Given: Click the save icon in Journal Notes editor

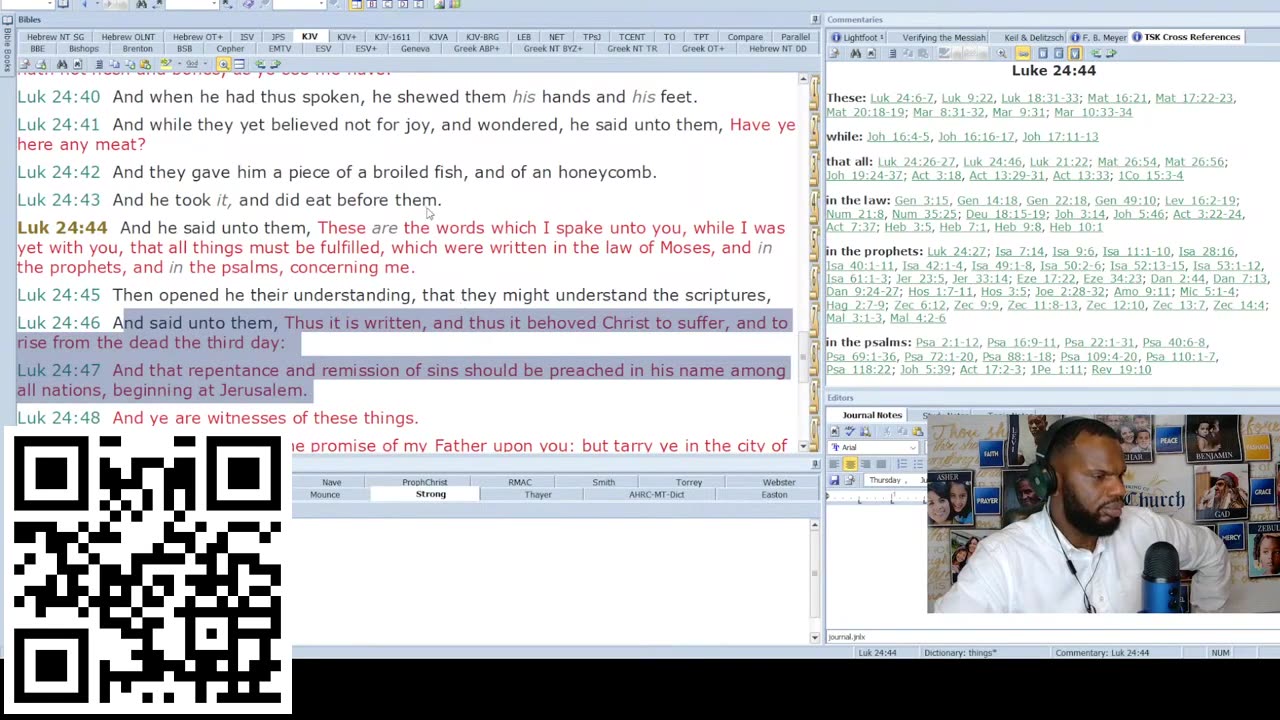Looking at the screenshot, I should (x=834, y=480).
